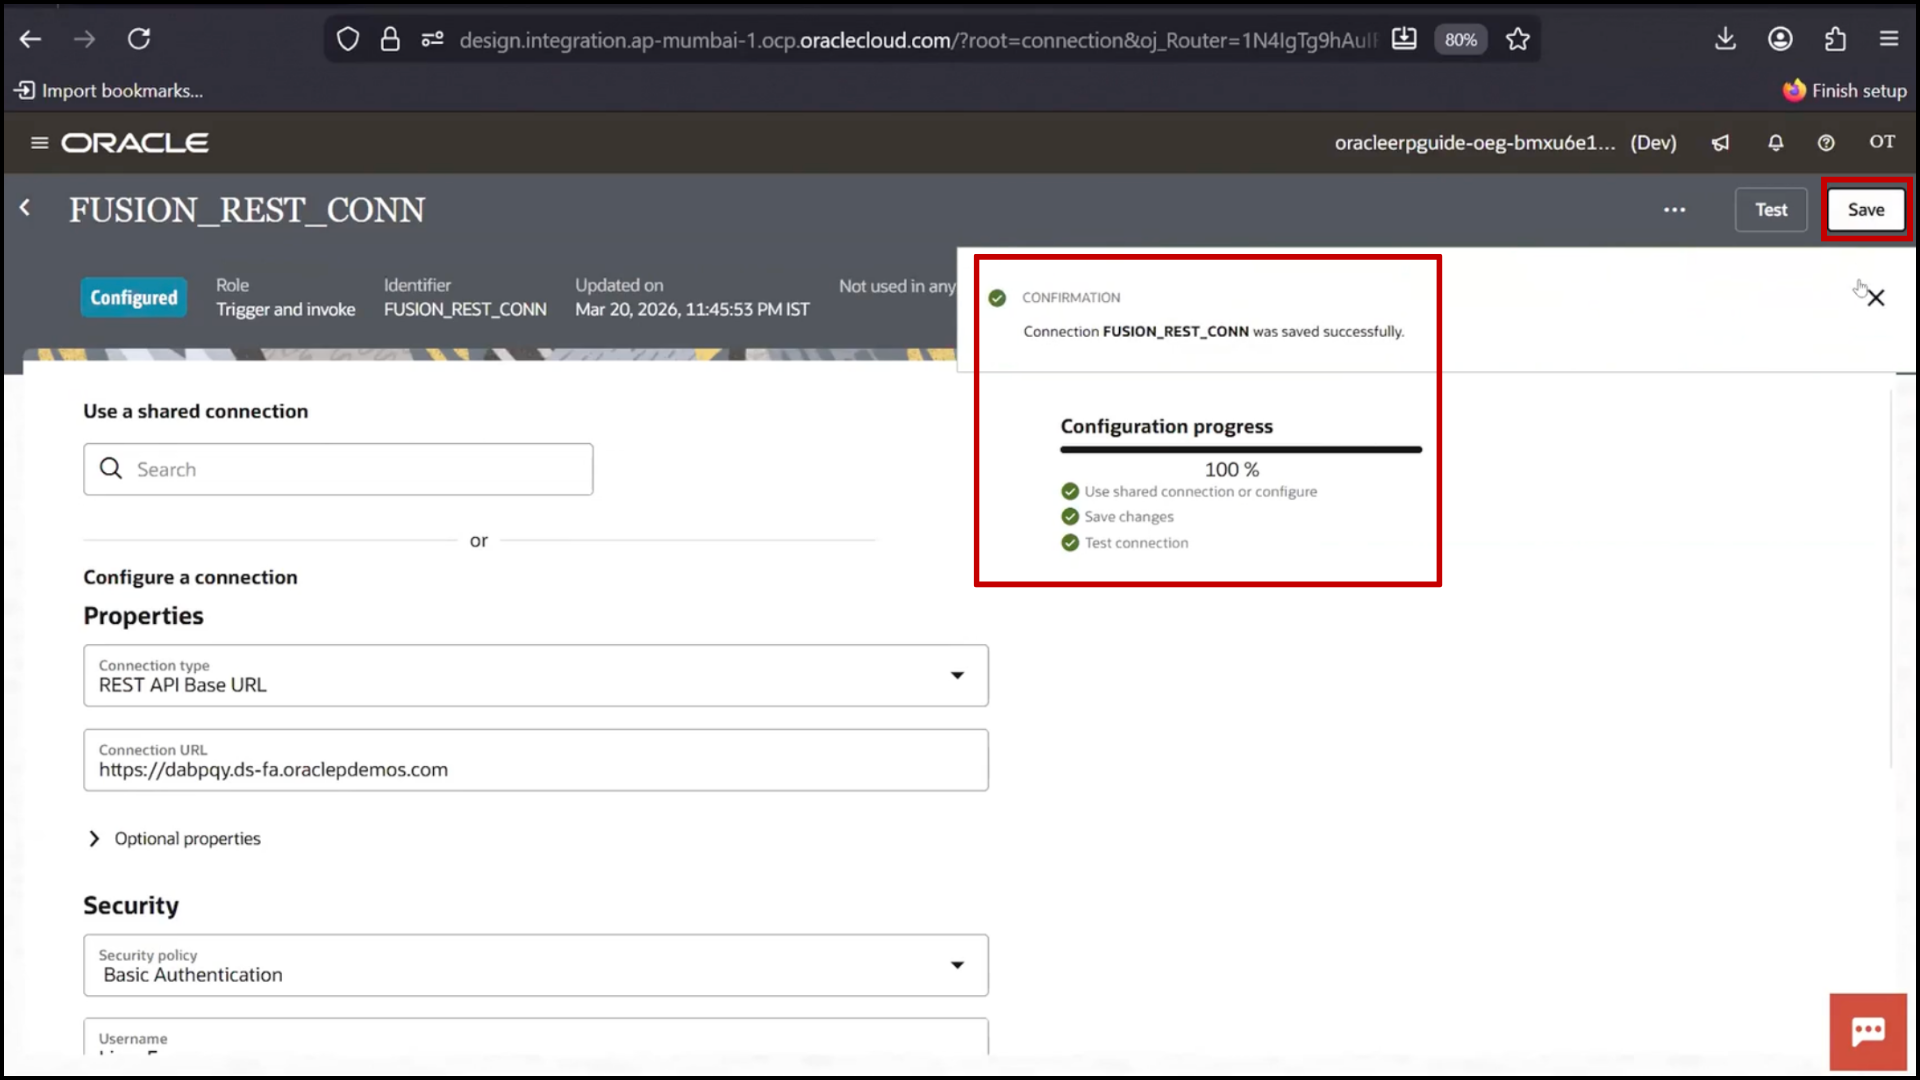The height and width of the screenshot is (1080, 1920).
Task: Open the browser extensions puzzle icon
Action: (1835, 39)
